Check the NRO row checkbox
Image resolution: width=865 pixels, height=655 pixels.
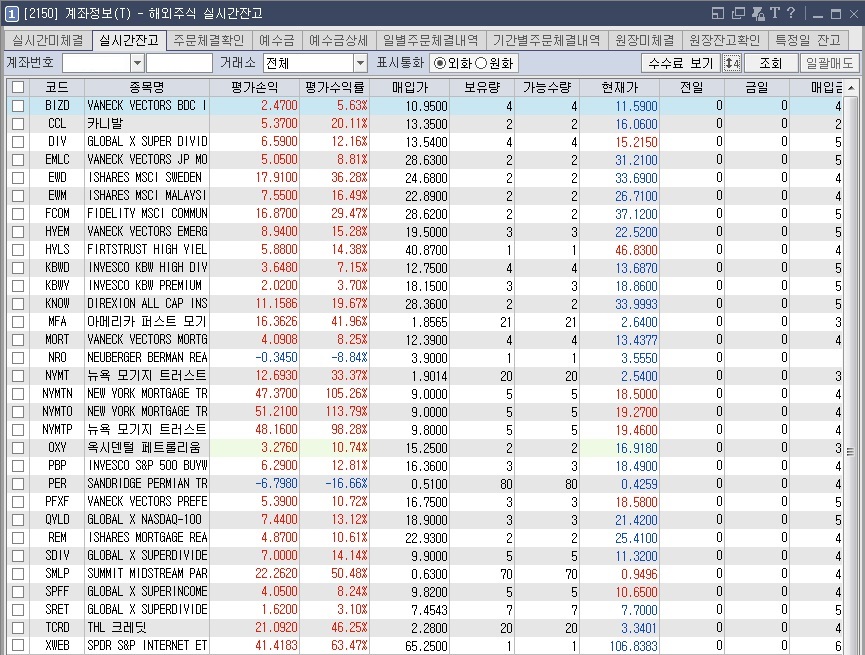(x=18, y=358)
